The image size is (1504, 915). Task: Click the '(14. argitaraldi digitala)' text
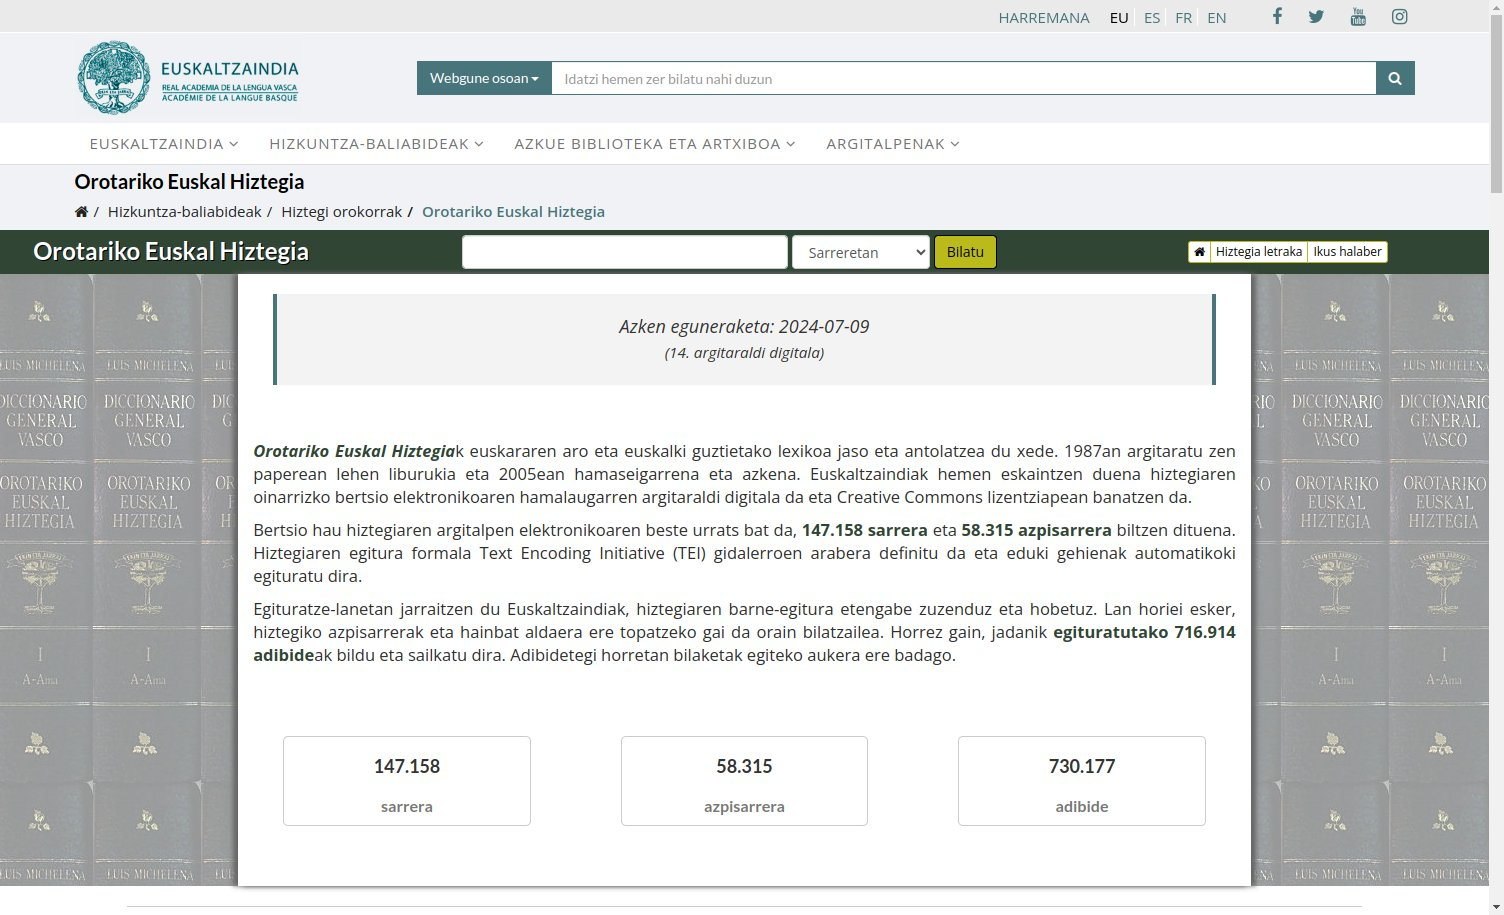point(744,353)
